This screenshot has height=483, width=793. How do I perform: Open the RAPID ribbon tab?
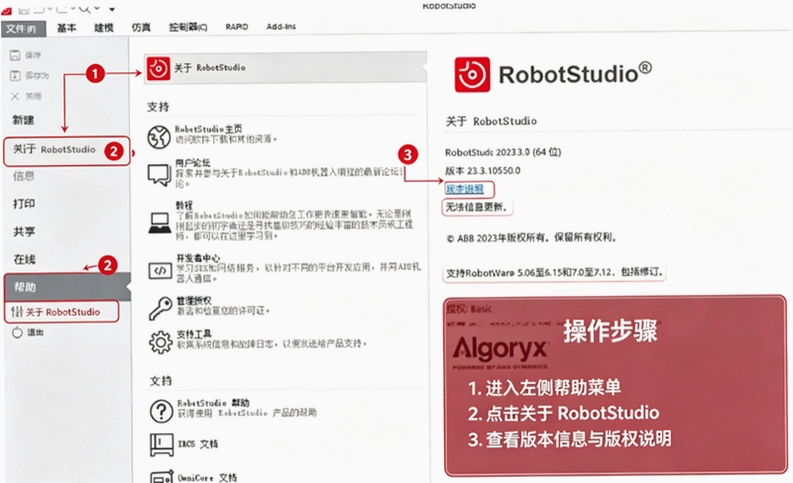point(237,27)
